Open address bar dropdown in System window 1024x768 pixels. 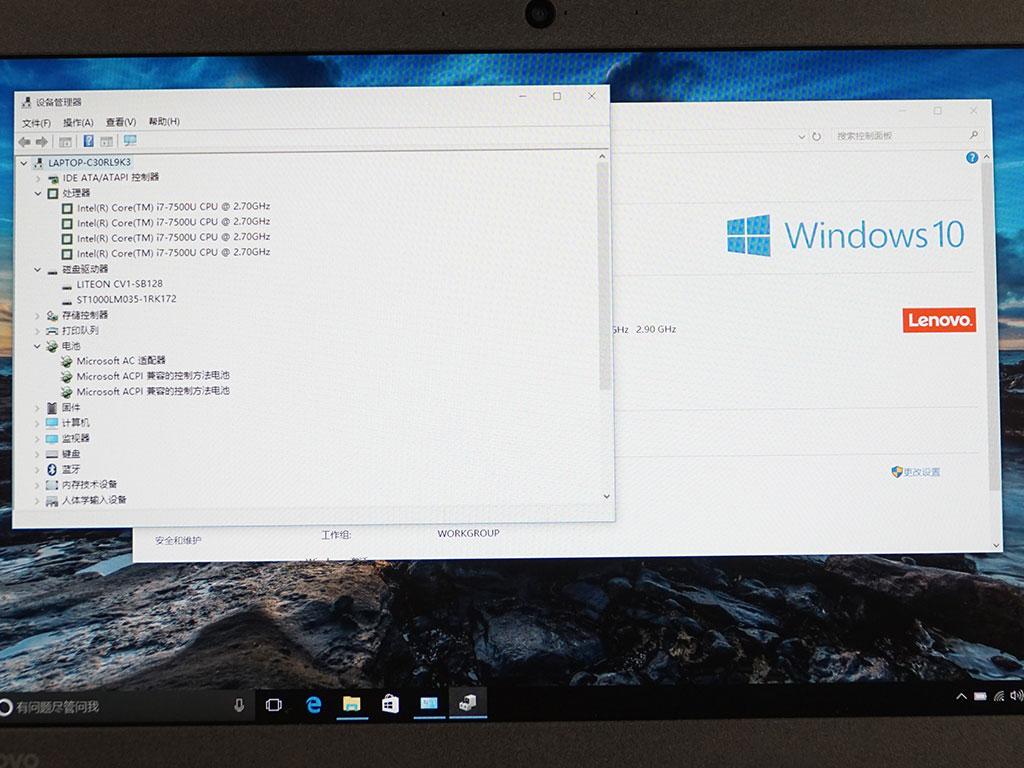801,136
